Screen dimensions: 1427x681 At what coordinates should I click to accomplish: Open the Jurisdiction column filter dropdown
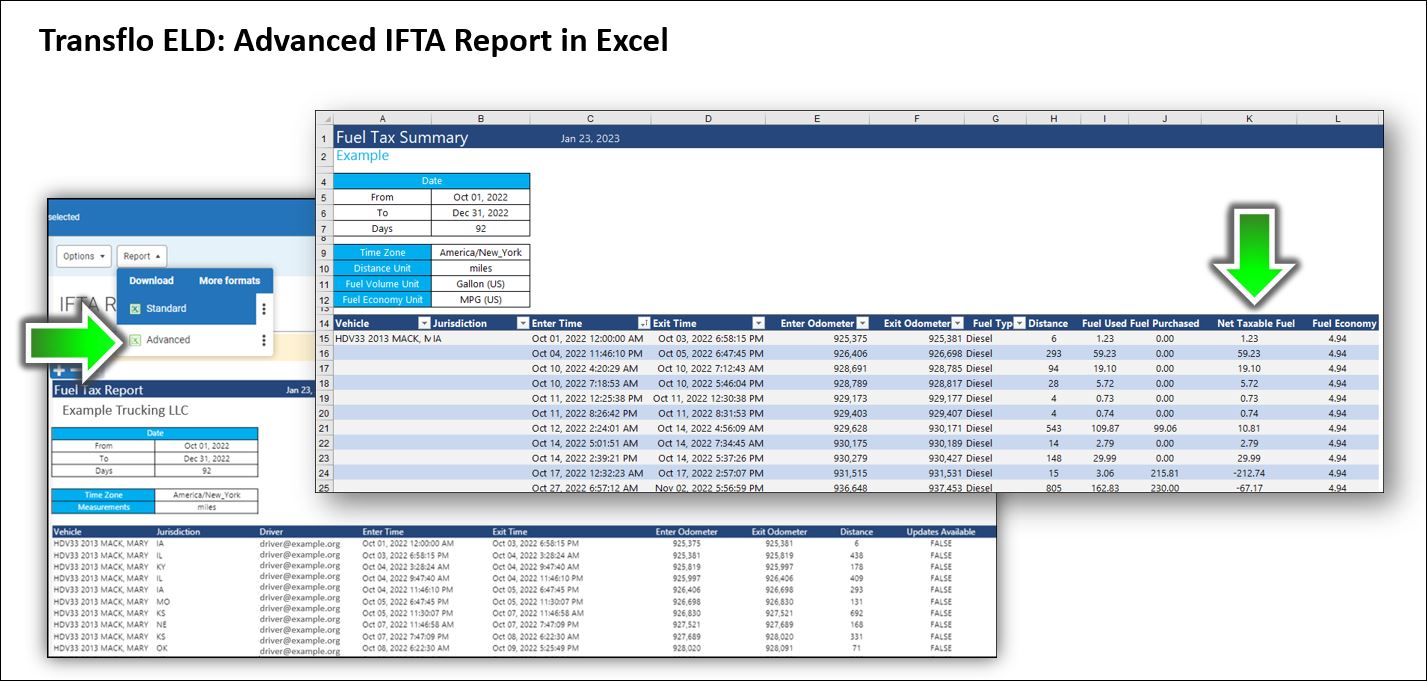point(522,323)
